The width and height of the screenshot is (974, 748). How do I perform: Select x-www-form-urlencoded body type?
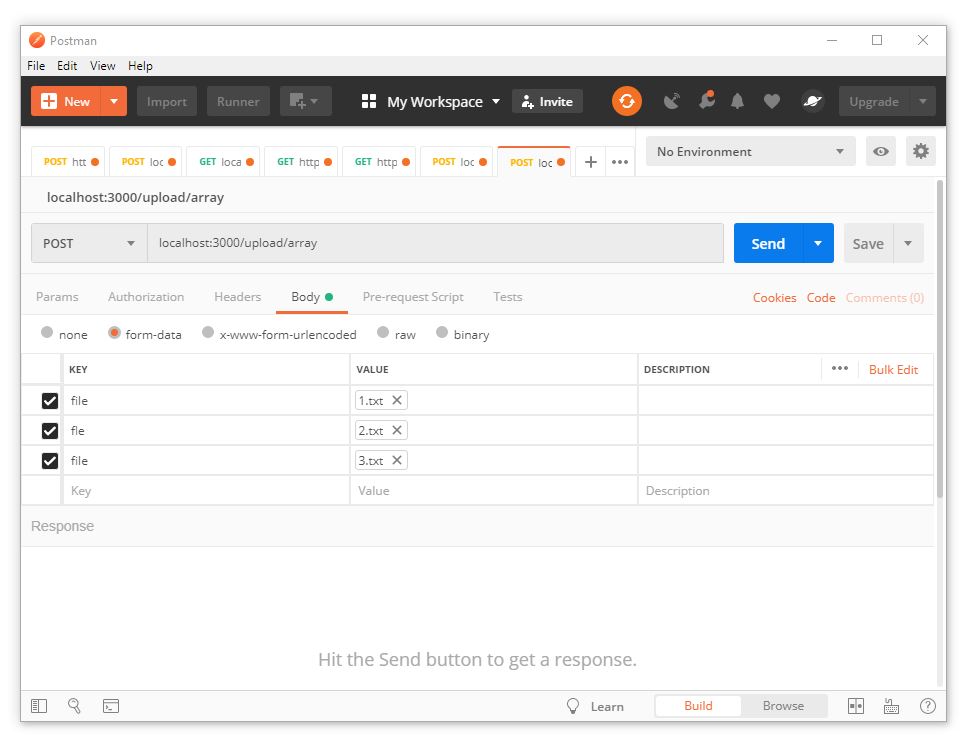[208, 332]
